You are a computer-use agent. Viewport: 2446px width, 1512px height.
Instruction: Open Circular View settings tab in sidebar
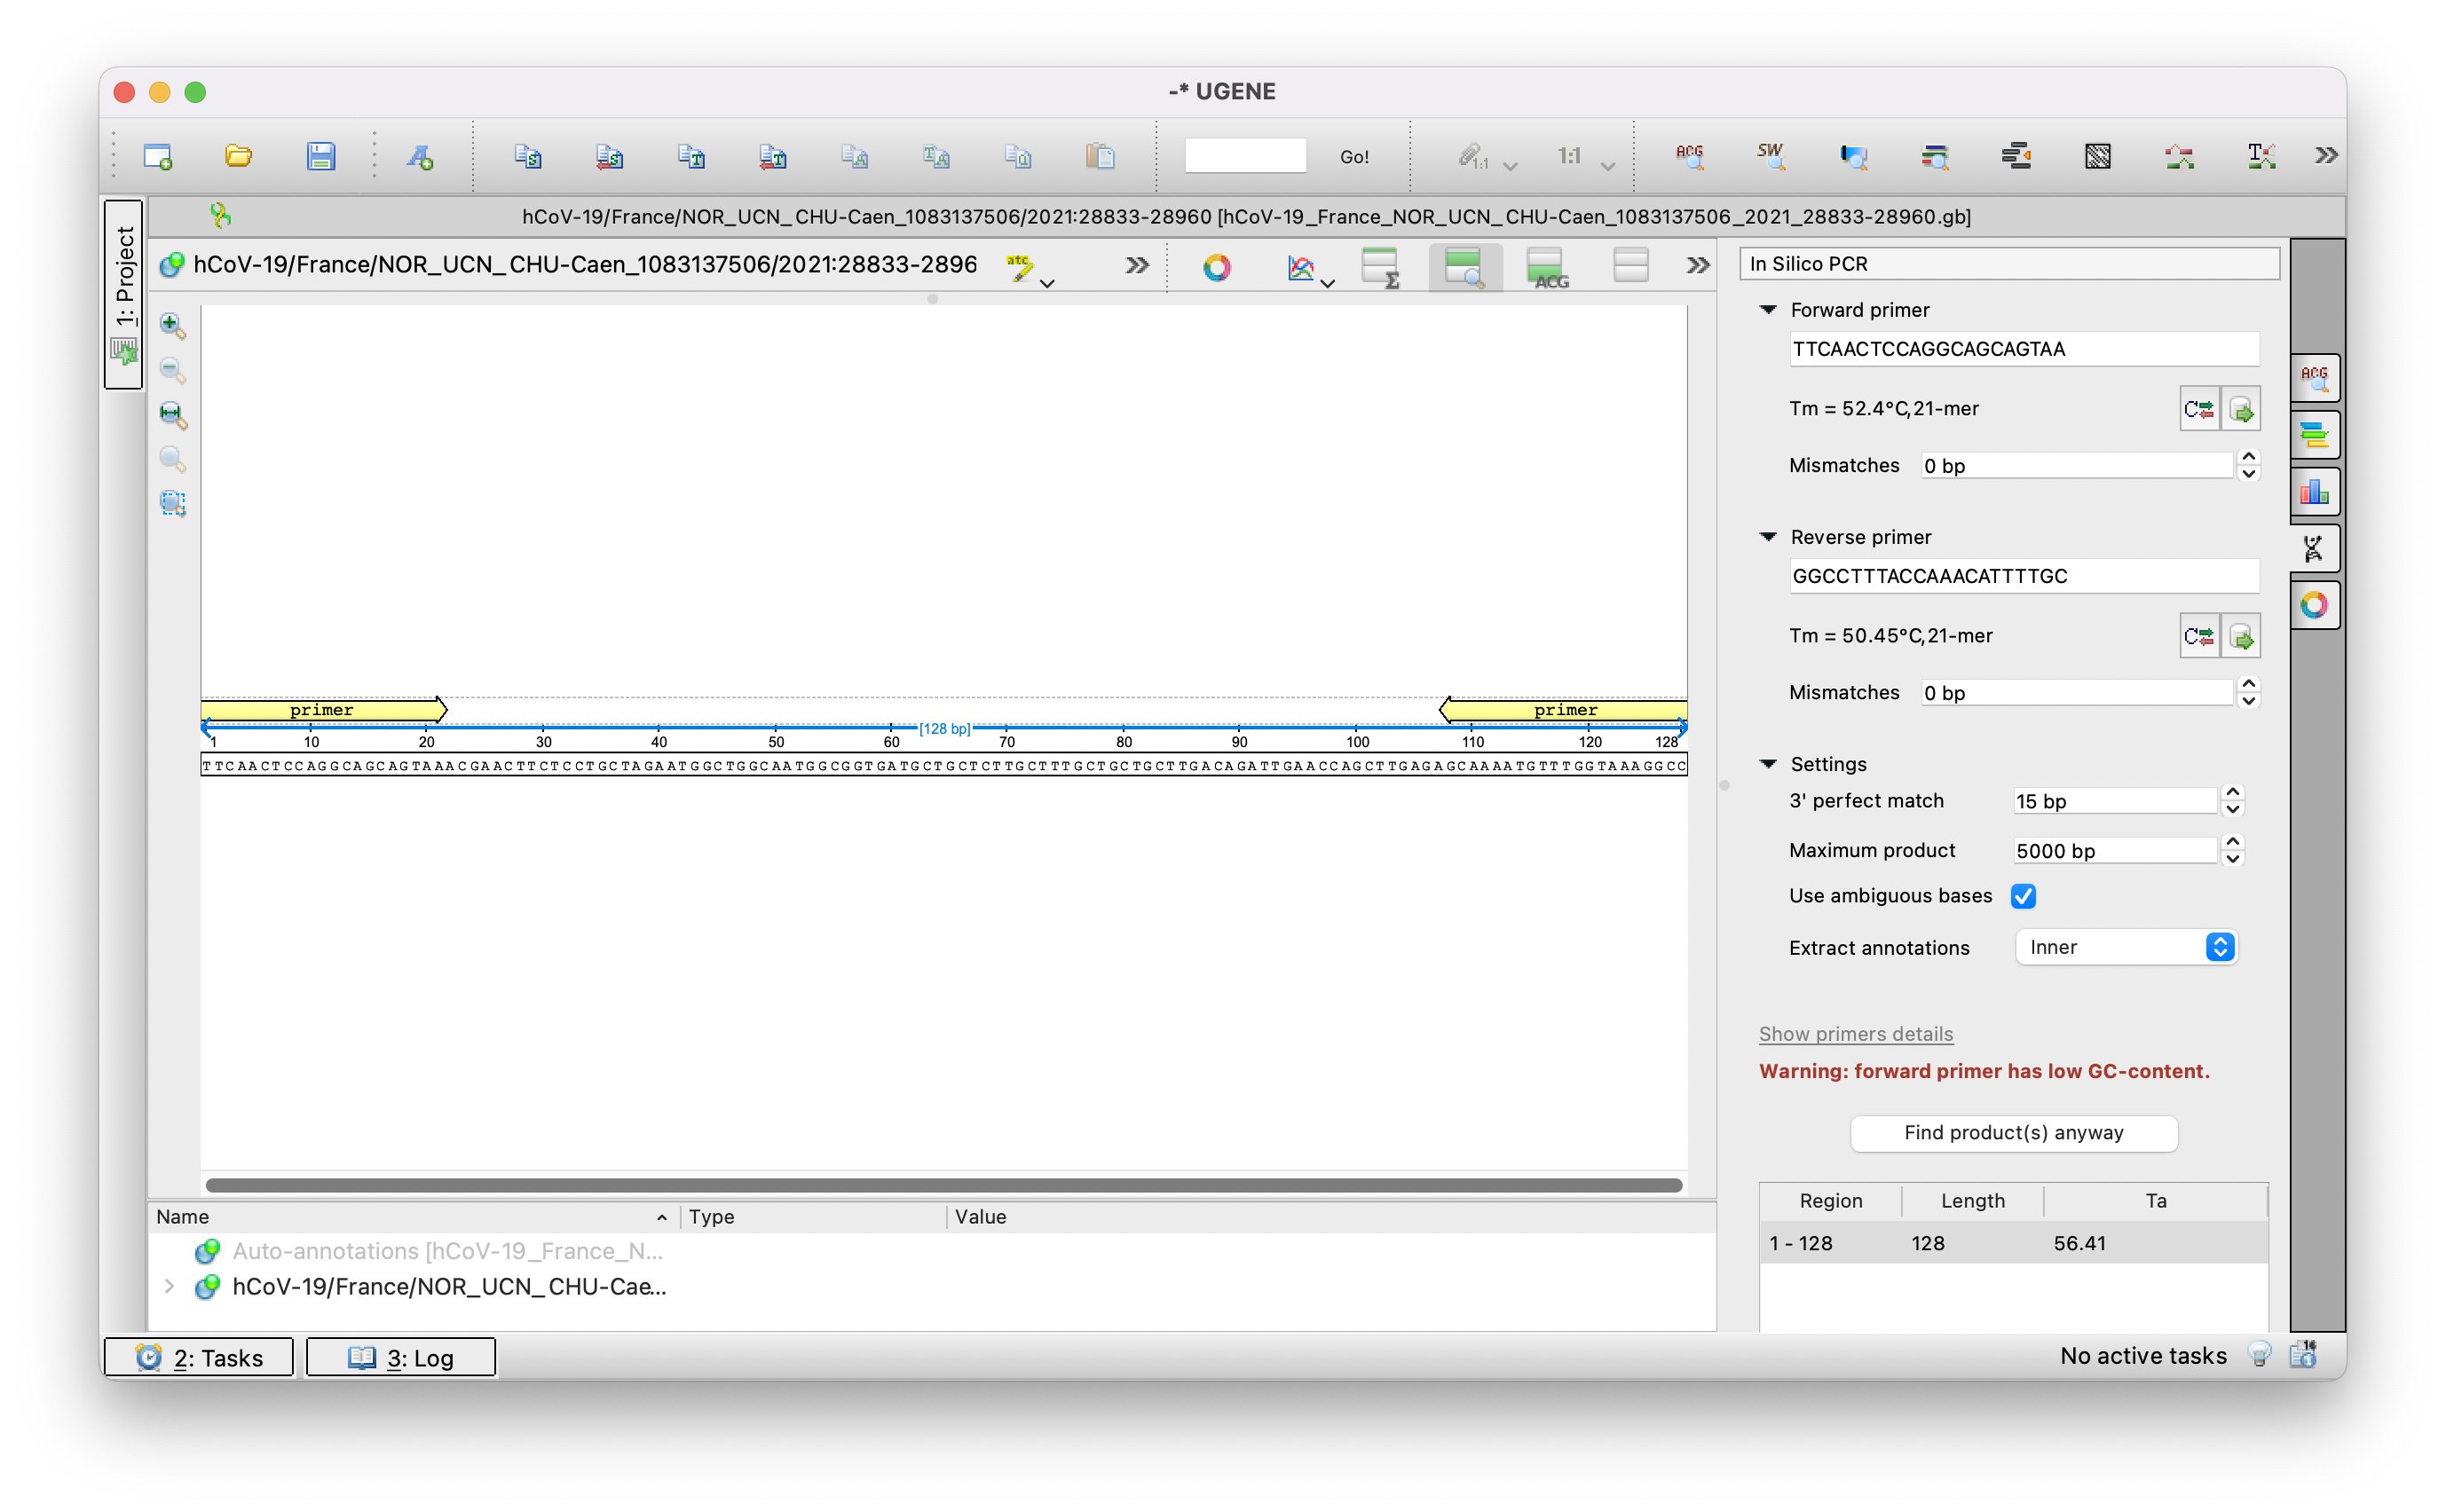tap(2314, 605)
